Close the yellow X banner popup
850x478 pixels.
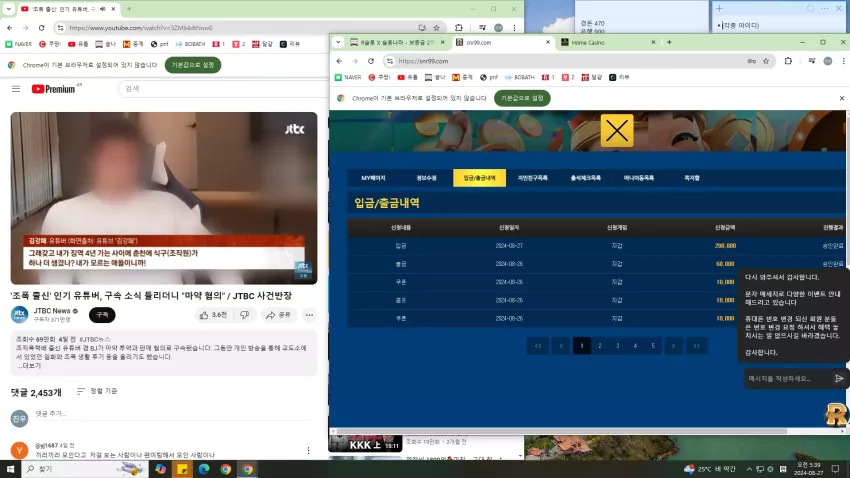pyautogui.click(x=617, y=131)
